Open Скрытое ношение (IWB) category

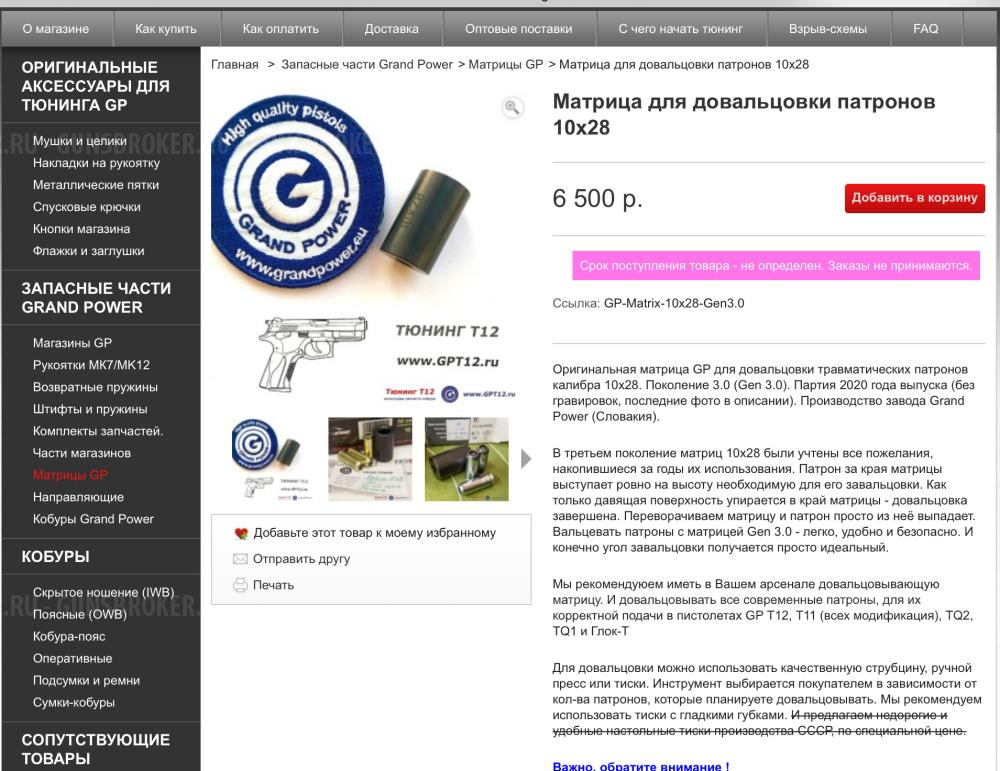[x=103, y=592]
